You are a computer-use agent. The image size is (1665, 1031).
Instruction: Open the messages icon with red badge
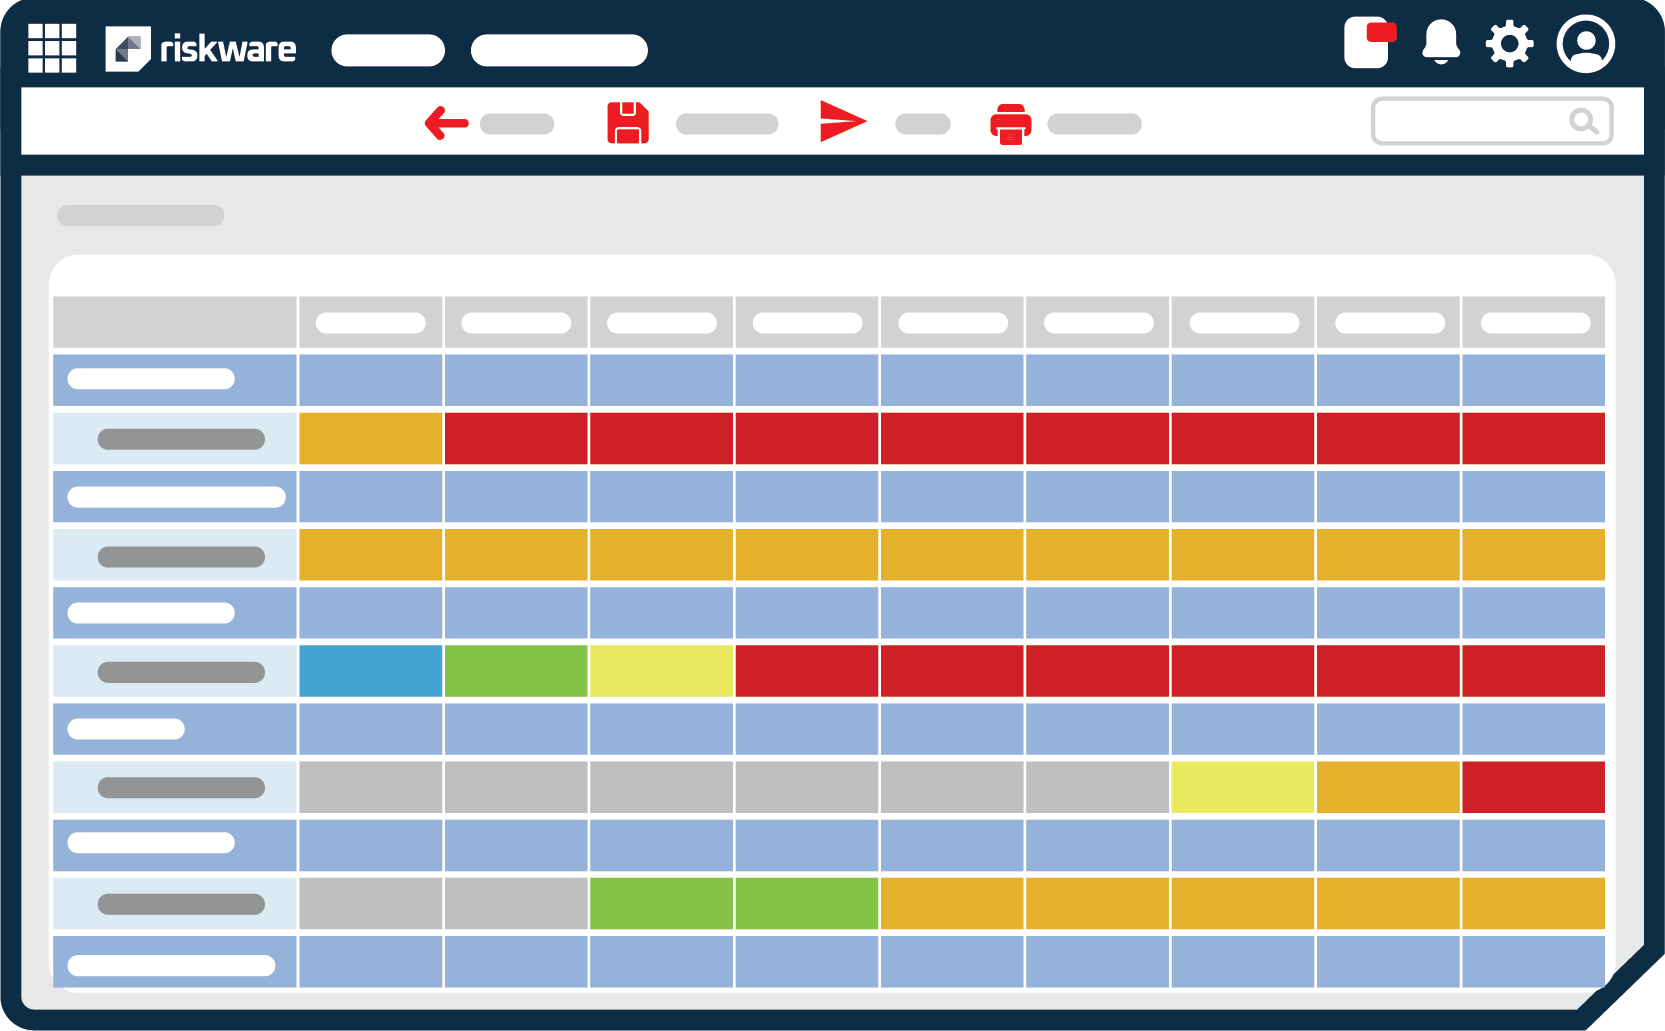[1368, 43]
